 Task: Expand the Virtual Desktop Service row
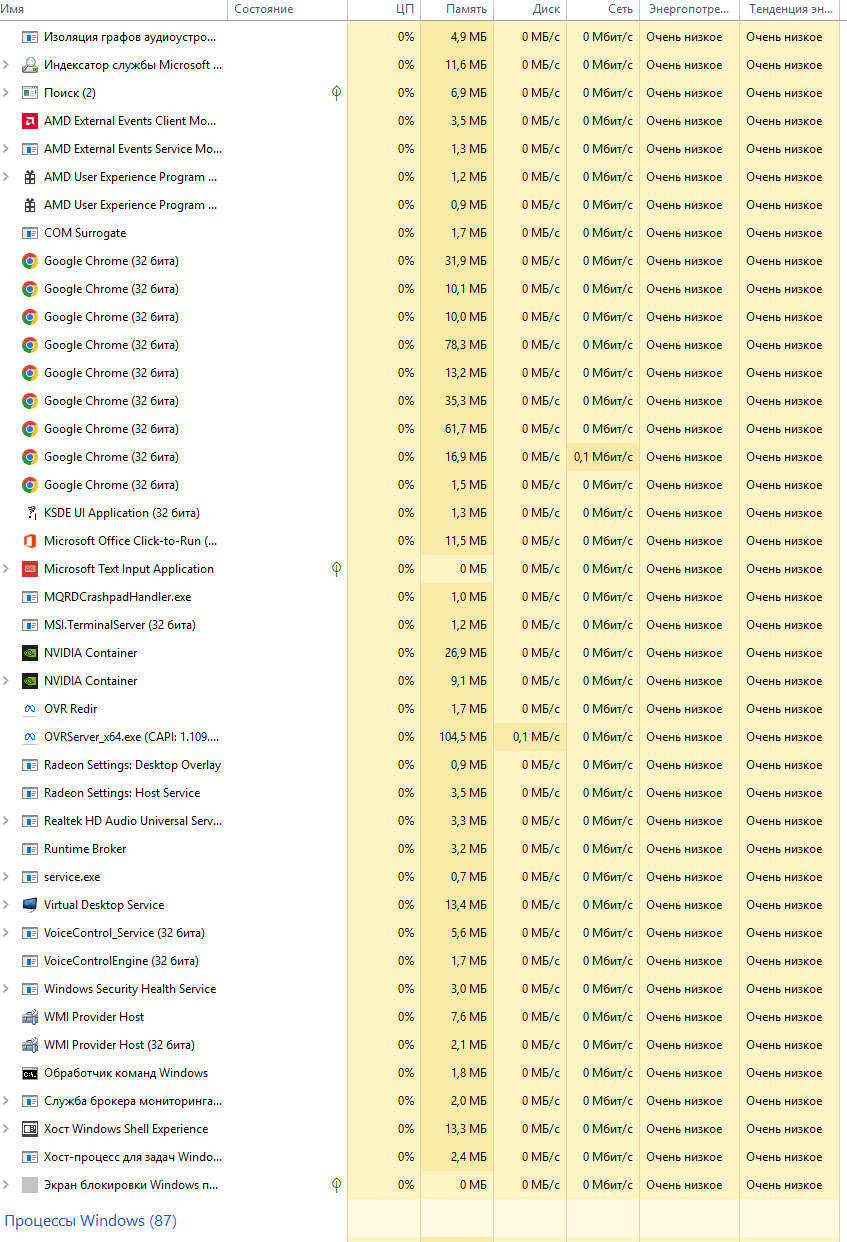(x=7, y=905)
